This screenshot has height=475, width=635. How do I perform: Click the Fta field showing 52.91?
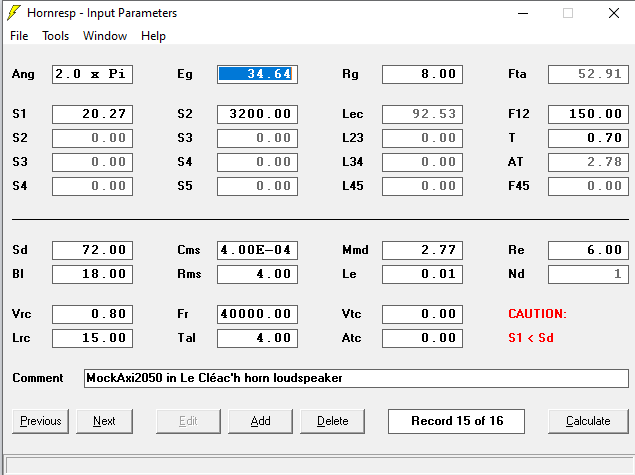[x=588, y=75]
